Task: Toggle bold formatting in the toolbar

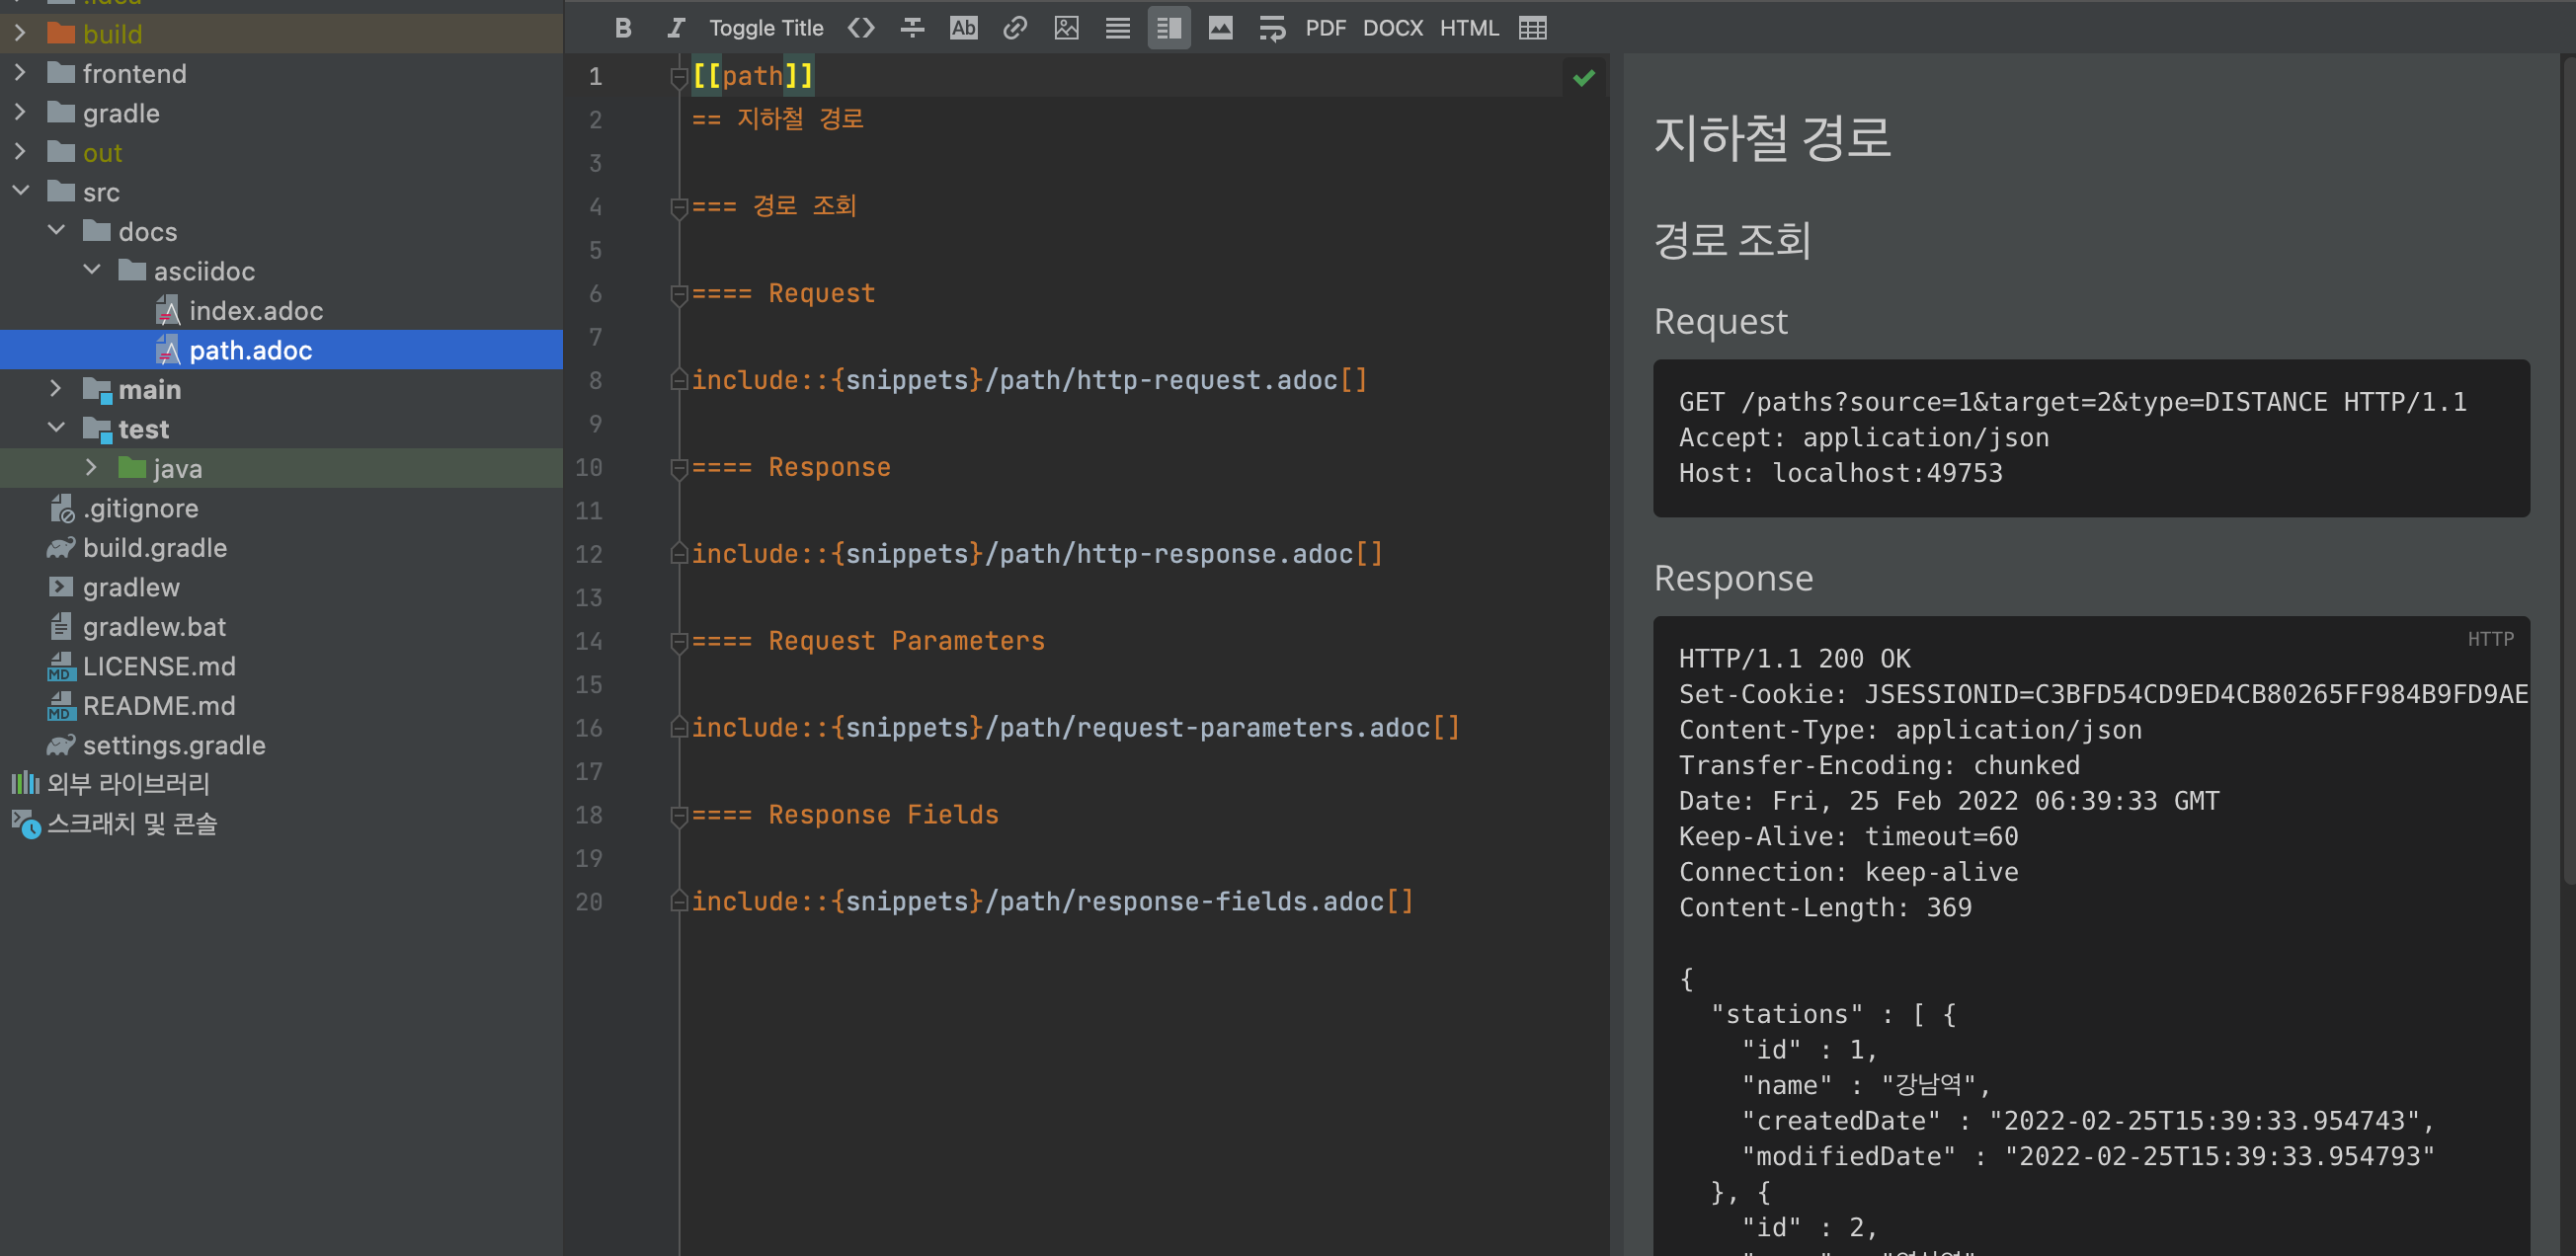Action: pos(623,28)
